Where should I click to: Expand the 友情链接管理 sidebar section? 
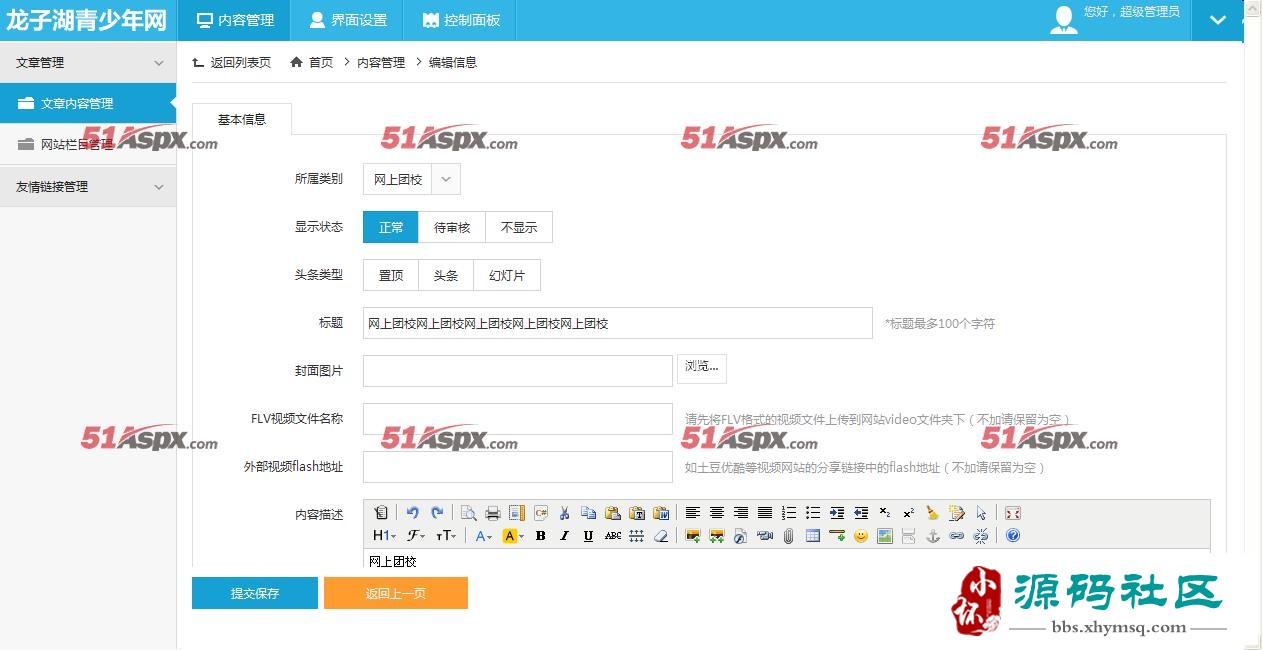pos(88,186)
